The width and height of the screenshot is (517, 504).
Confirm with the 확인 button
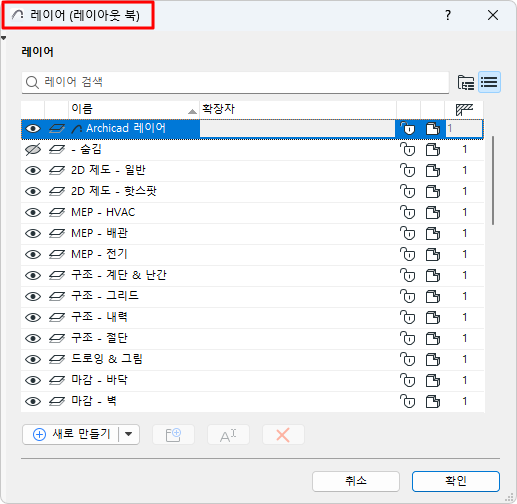(x=456, y=481)
